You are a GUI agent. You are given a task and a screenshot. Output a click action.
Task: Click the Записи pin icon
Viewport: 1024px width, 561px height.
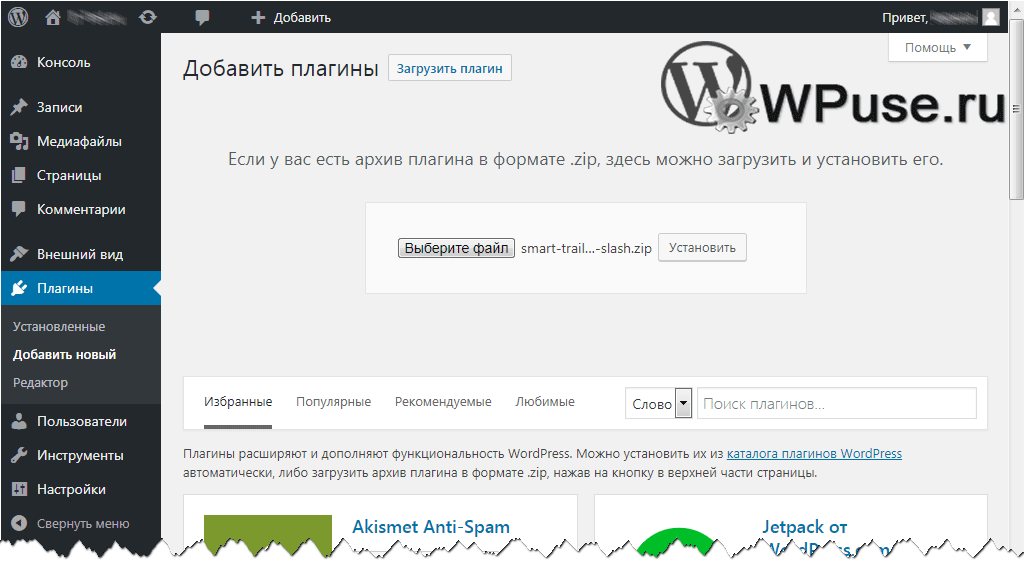[19, 107]
